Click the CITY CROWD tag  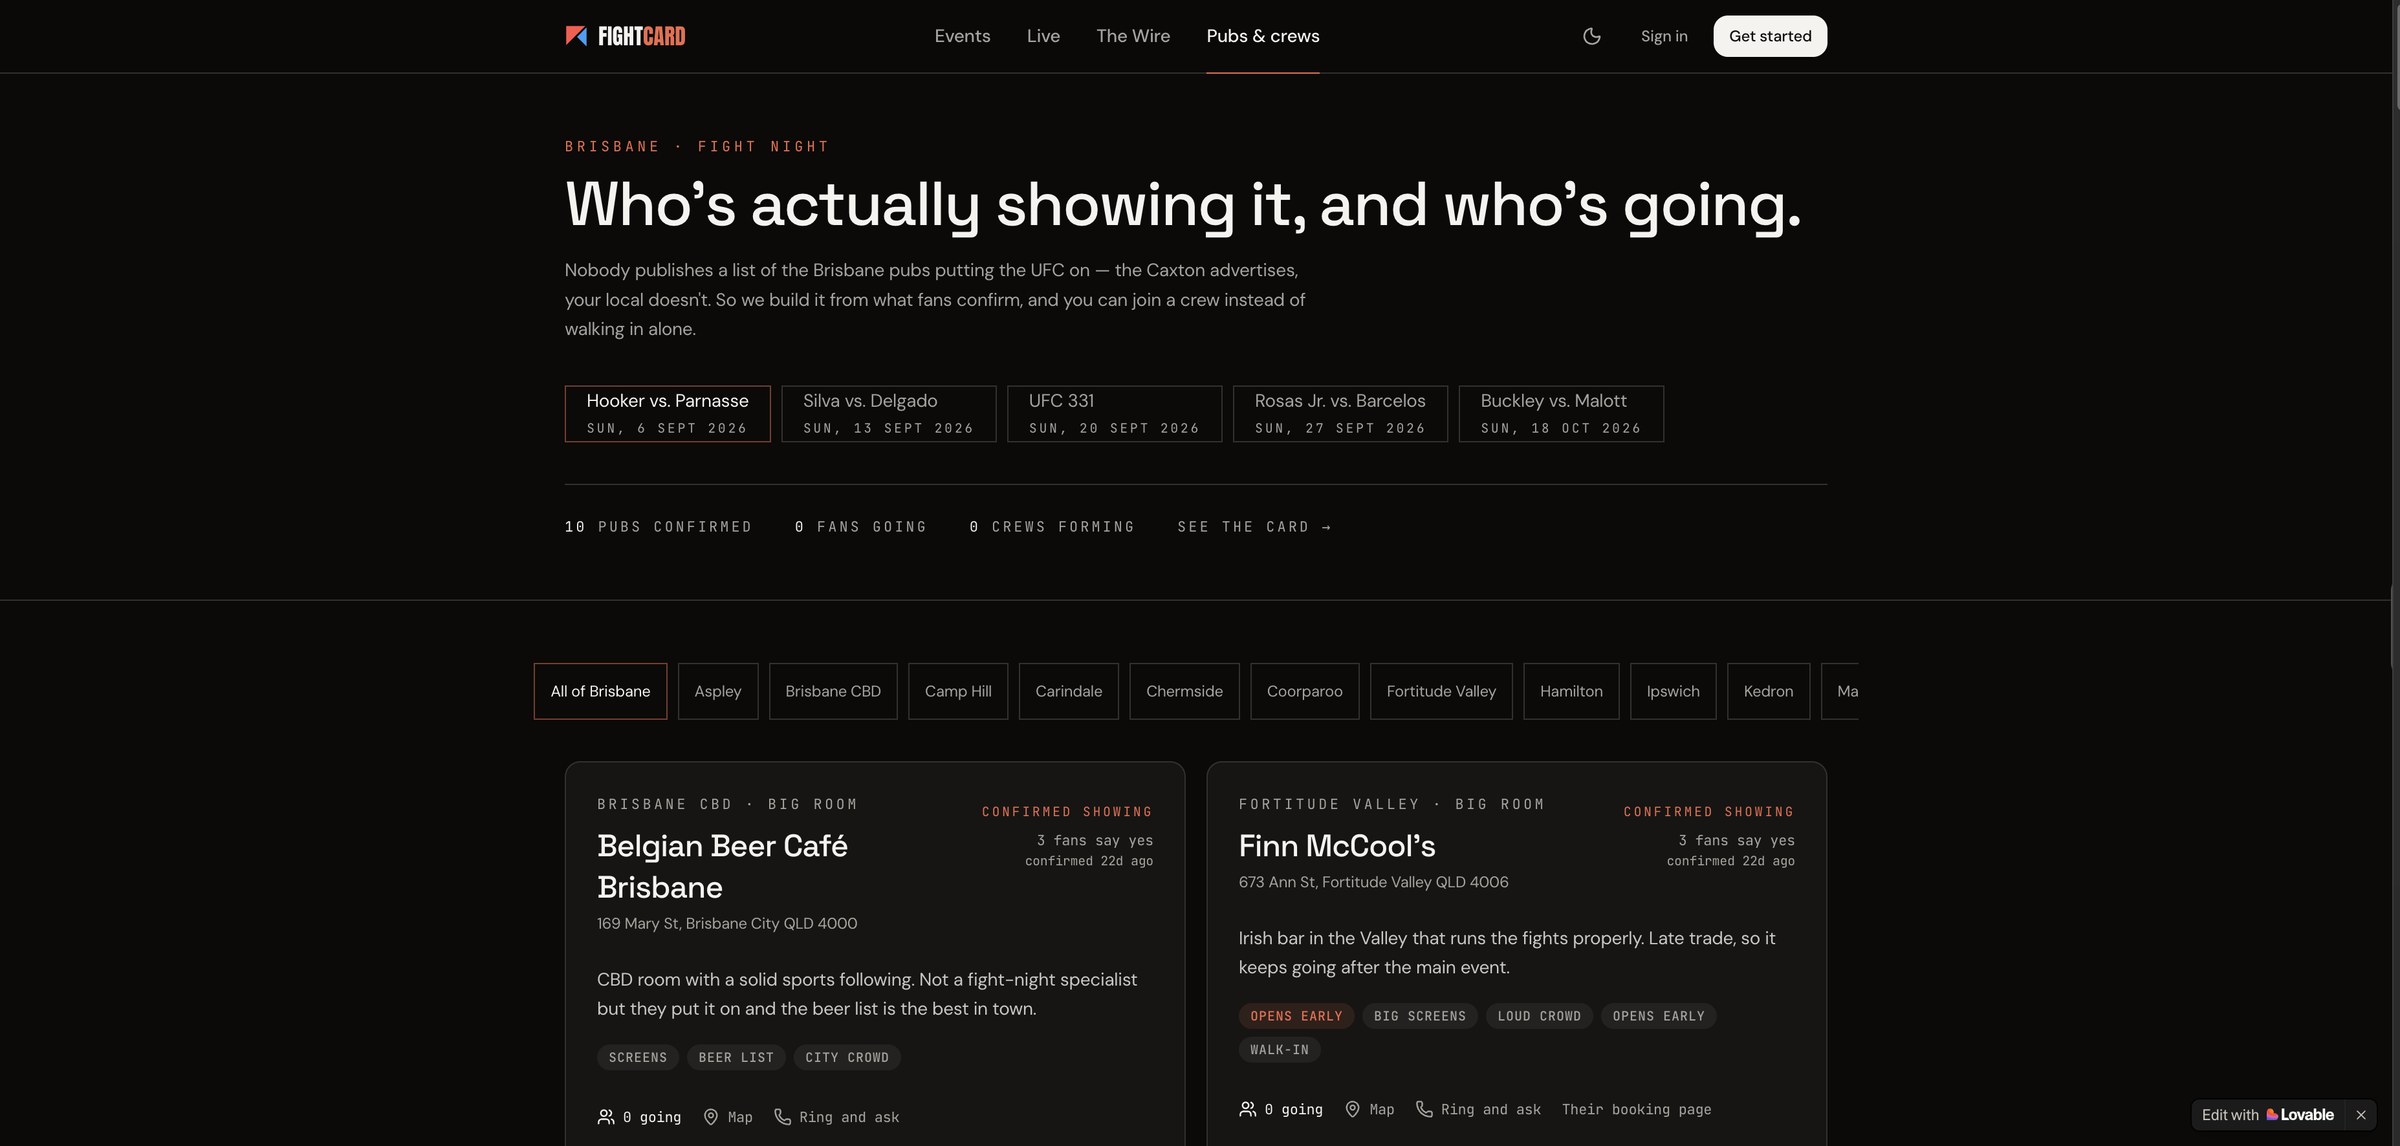click(x=847, y=1058)
